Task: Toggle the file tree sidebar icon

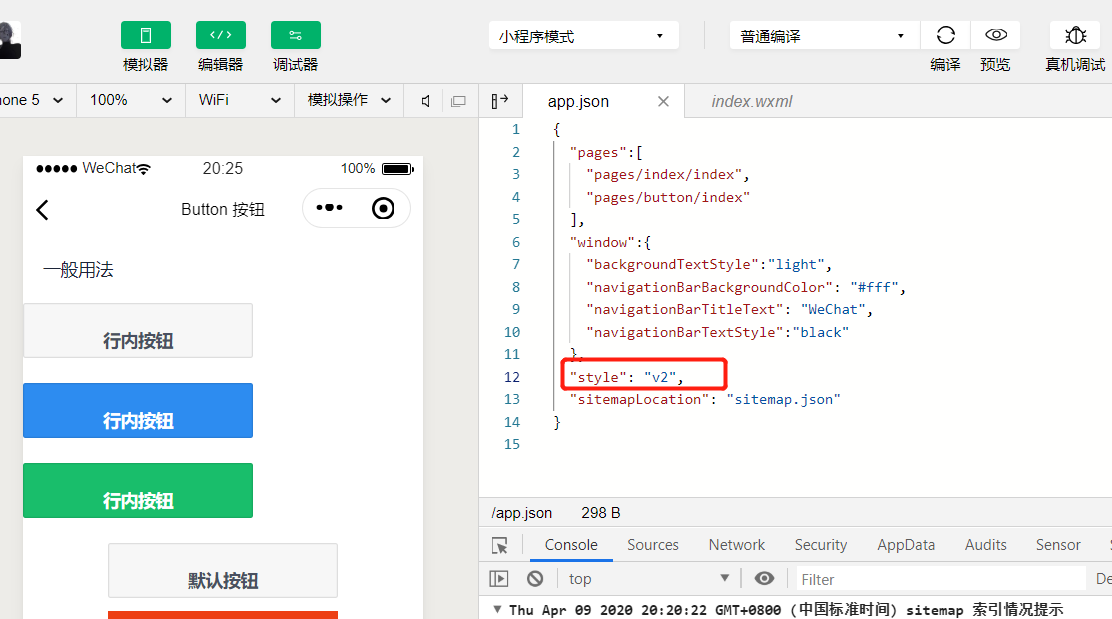Action: point(500,101)
